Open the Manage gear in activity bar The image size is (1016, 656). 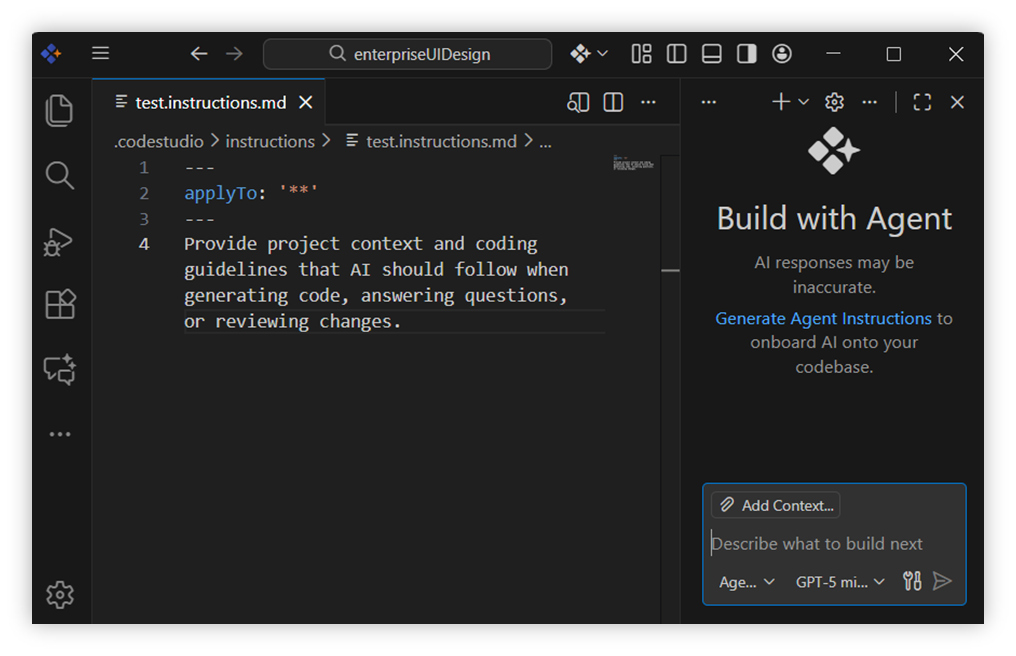tap(60, 594)
